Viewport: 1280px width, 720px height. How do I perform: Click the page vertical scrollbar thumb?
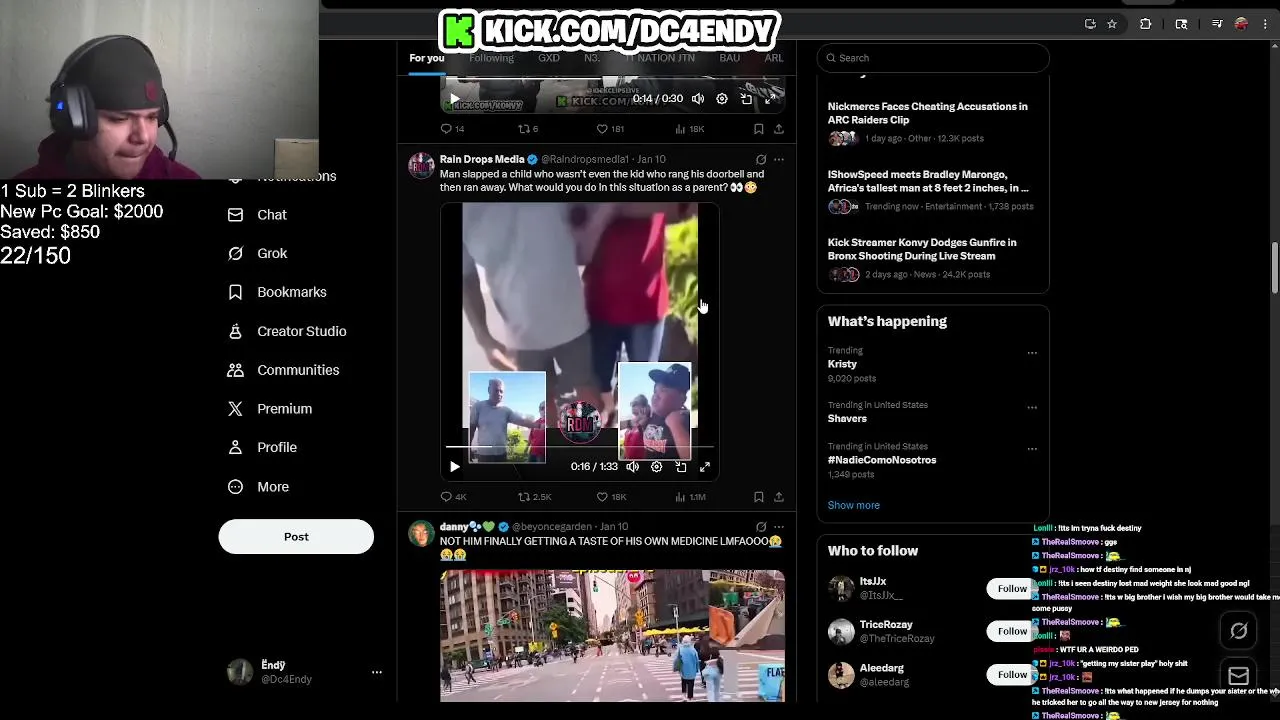coord(1274,268)
